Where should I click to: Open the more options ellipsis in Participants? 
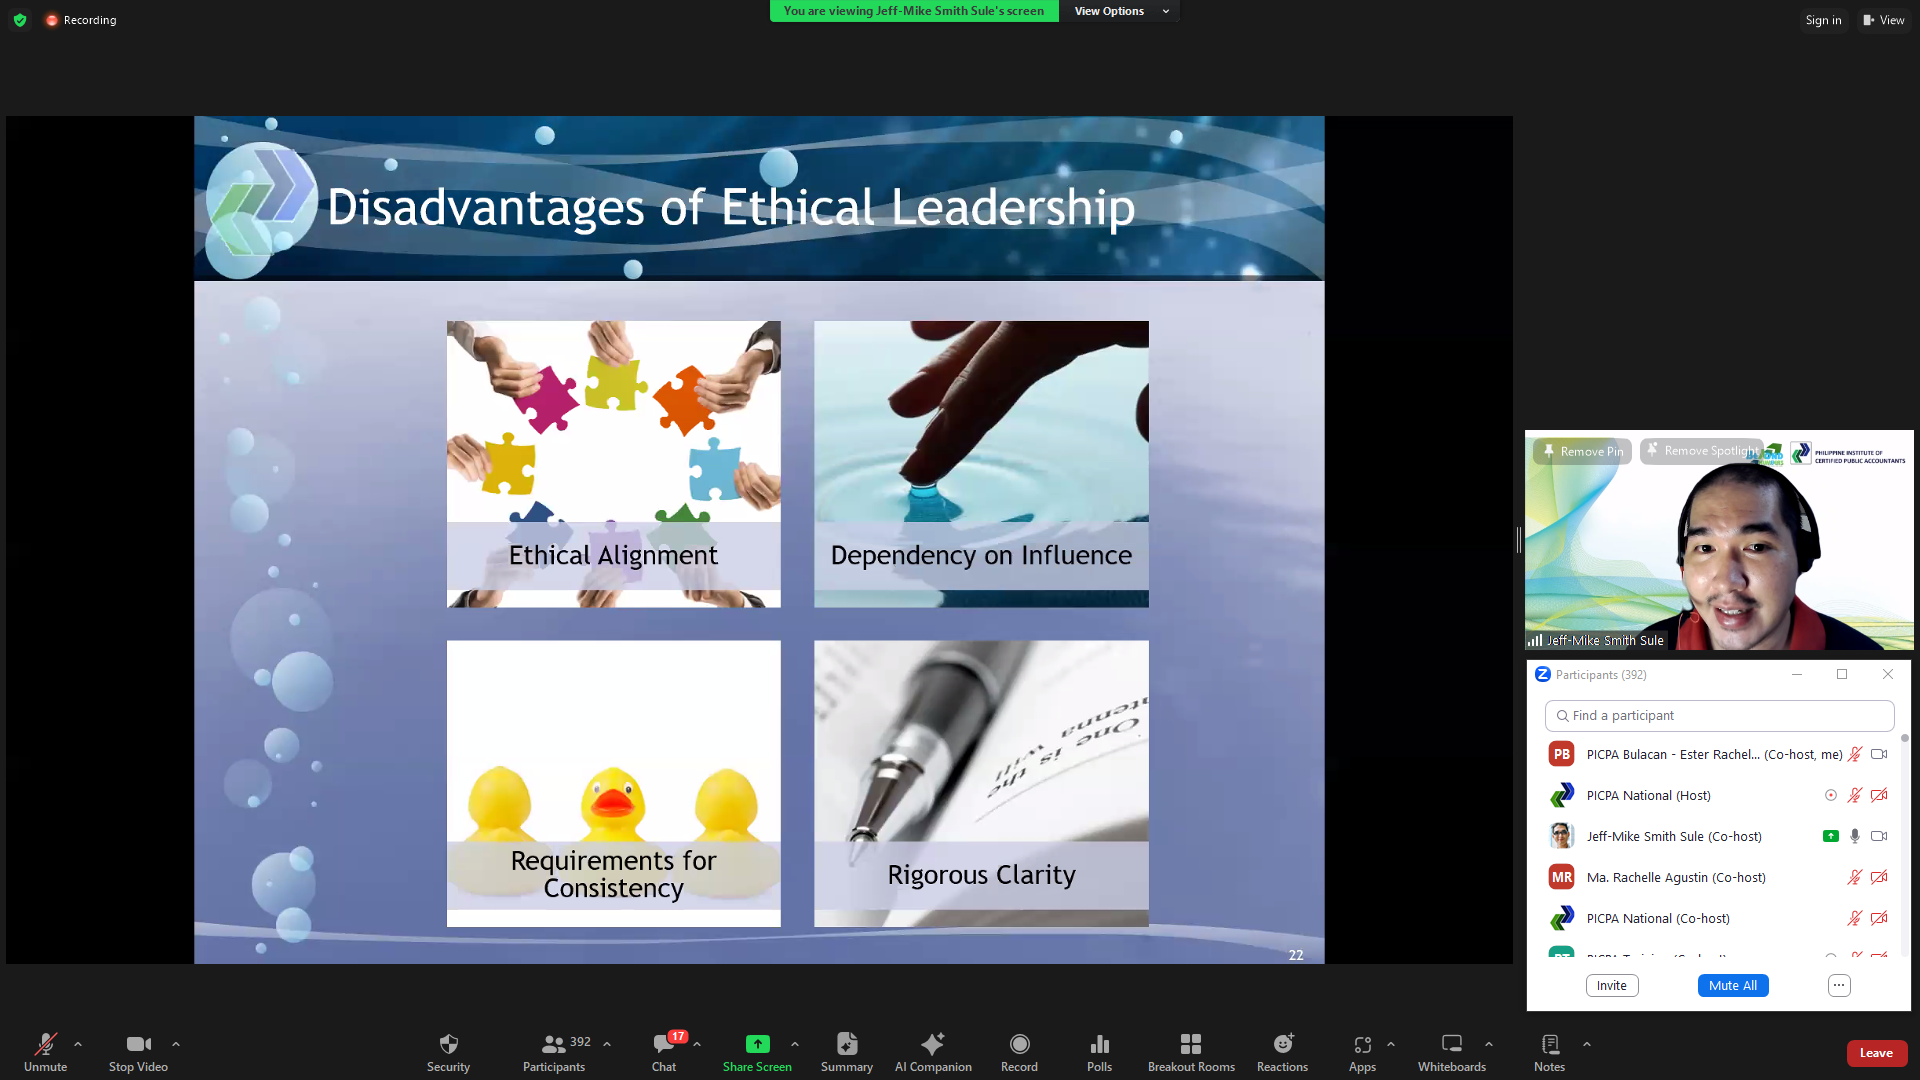click(1839, 985)
